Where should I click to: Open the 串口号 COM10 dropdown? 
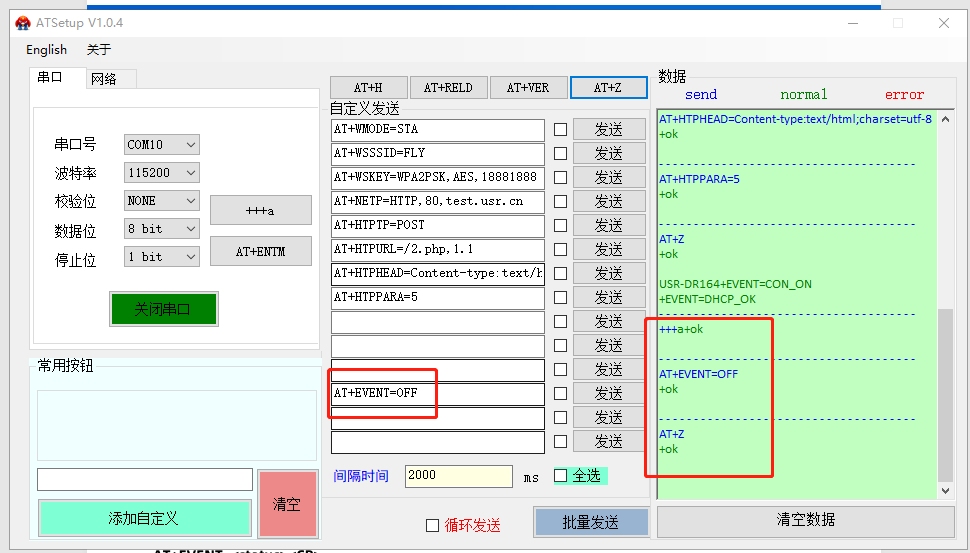coord(162,145)
